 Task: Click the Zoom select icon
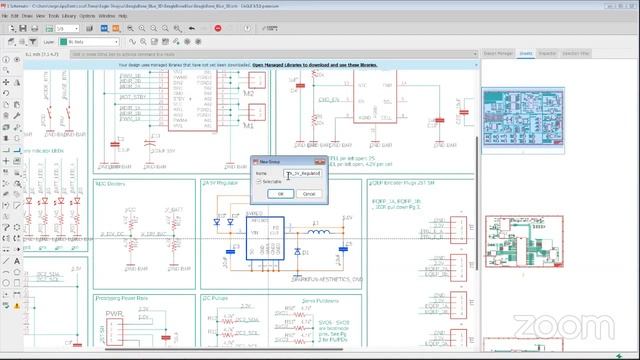(178, 28)
